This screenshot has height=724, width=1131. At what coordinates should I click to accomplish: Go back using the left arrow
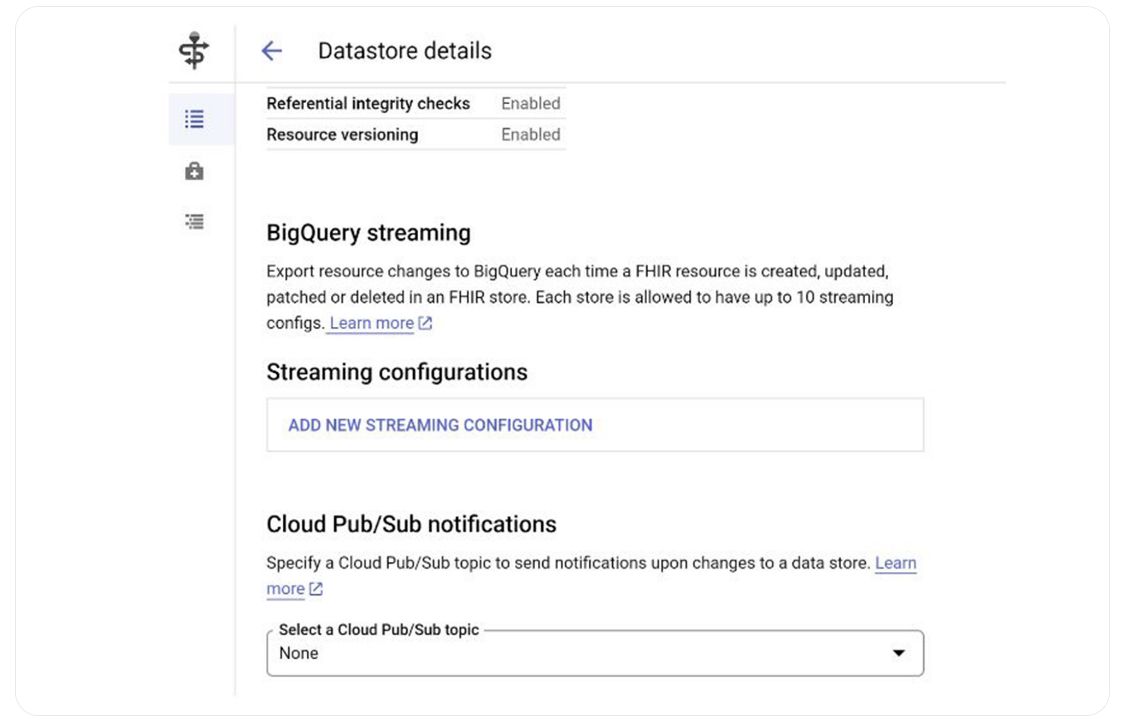[x=271, y=51]
